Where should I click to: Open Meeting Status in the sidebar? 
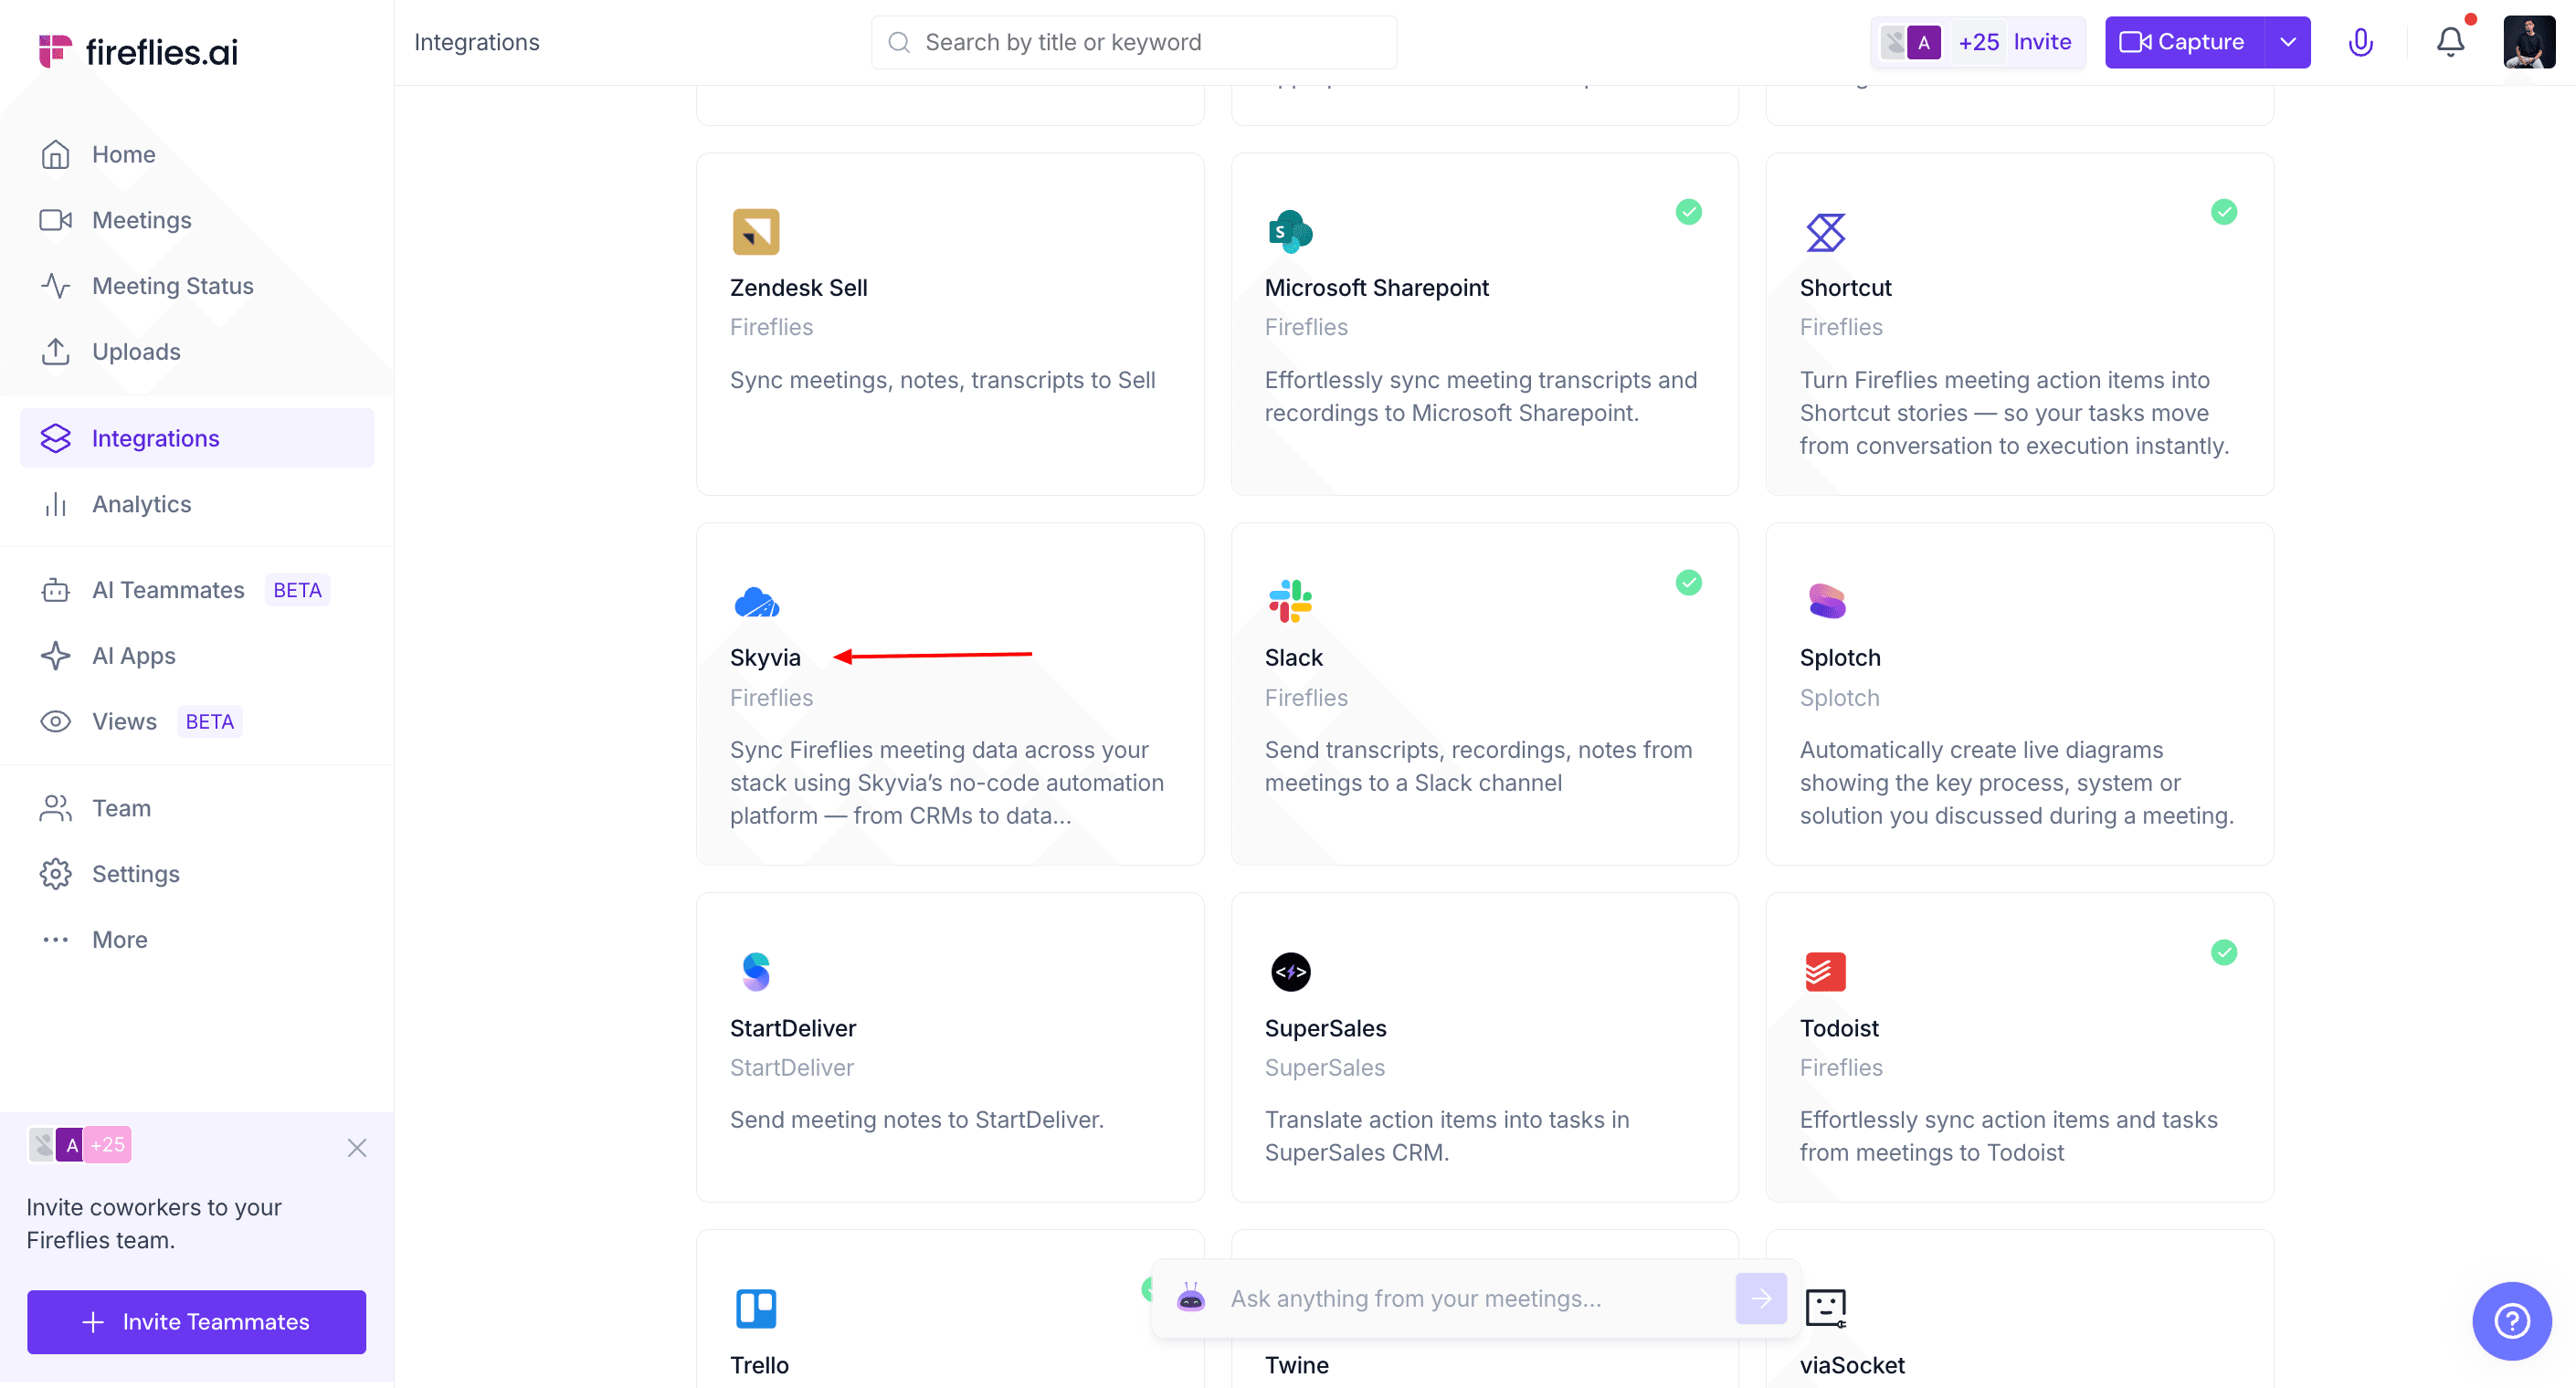(x=172, y=286)
